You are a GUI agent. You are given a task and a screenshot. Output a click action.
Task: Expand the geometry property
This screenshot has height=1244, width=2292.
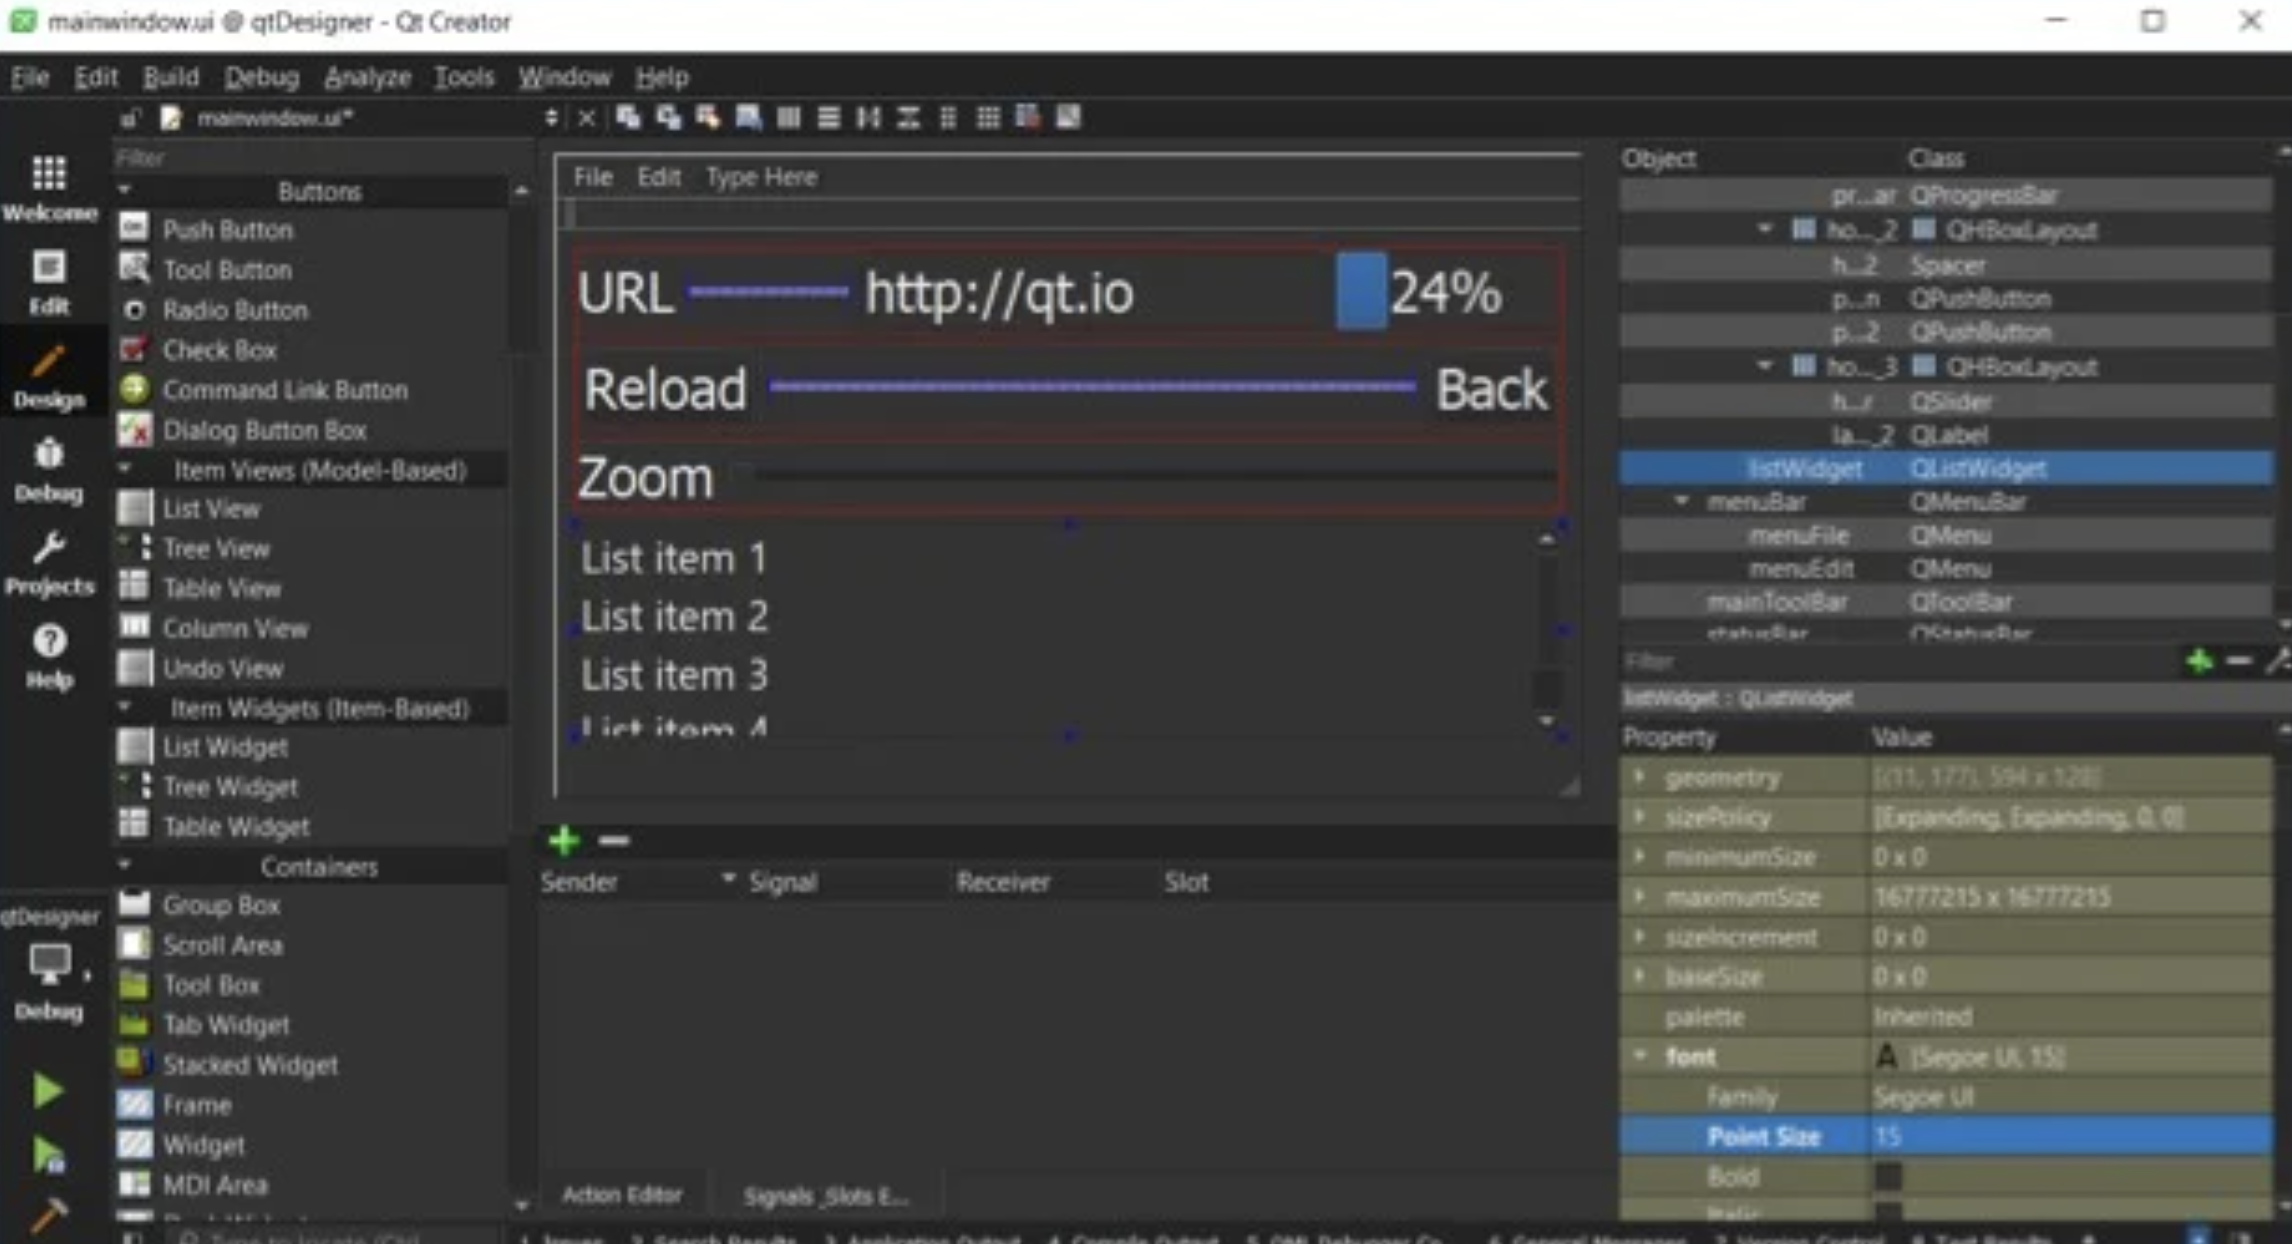[1639, 777]
